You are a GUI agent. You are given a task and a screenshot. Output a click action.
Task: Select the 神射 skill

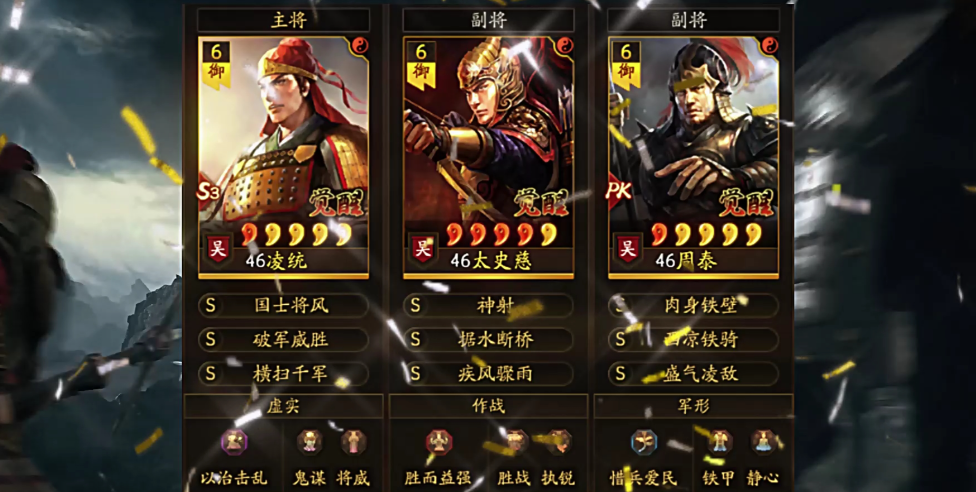489,305
